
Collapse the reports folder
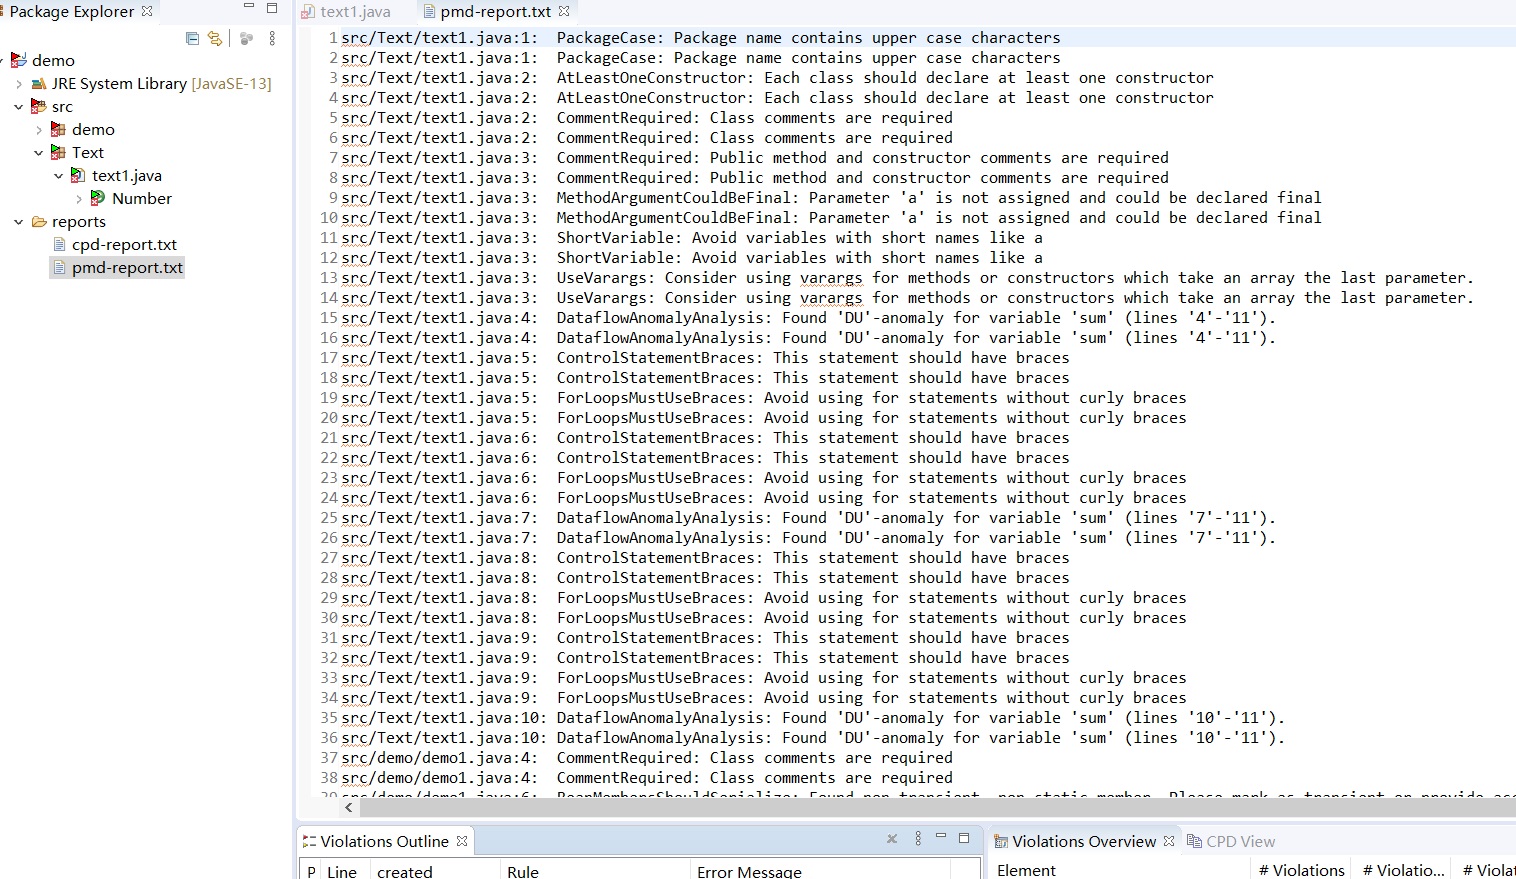(x=19, y=221)
